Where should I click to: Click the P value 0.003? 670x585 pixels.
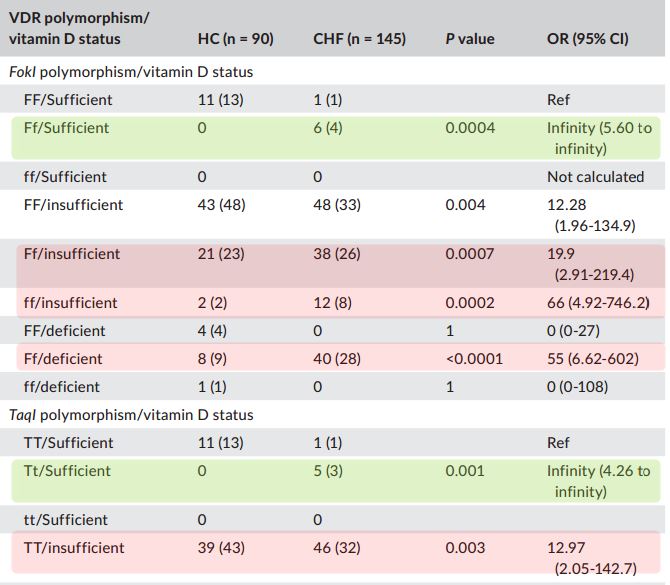(465, 548)
